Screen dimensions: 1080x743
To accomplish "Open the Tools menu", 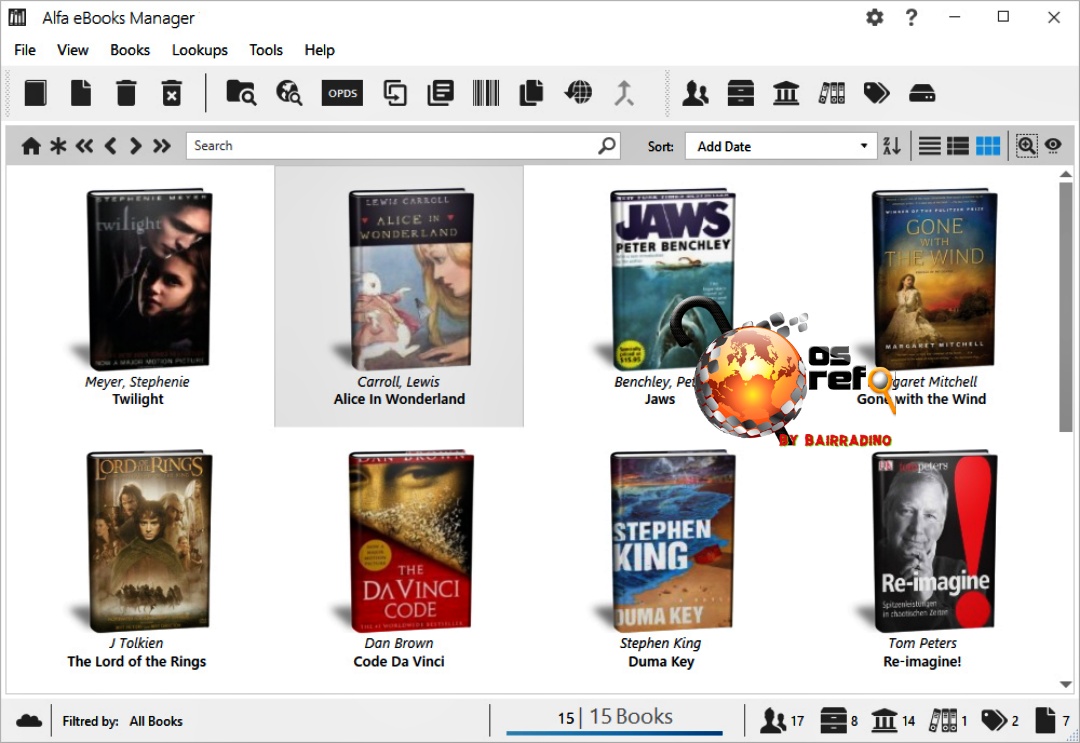I will pos(266,50).
